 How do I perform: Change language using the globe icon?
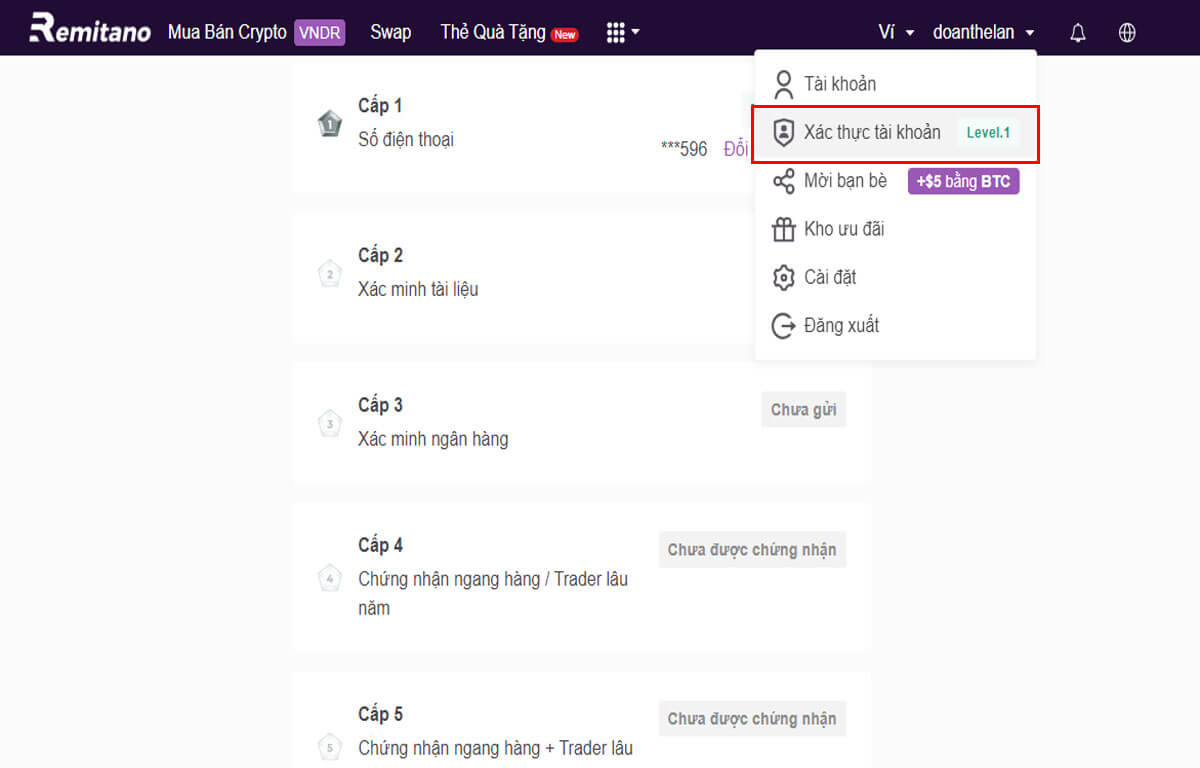1127,31
